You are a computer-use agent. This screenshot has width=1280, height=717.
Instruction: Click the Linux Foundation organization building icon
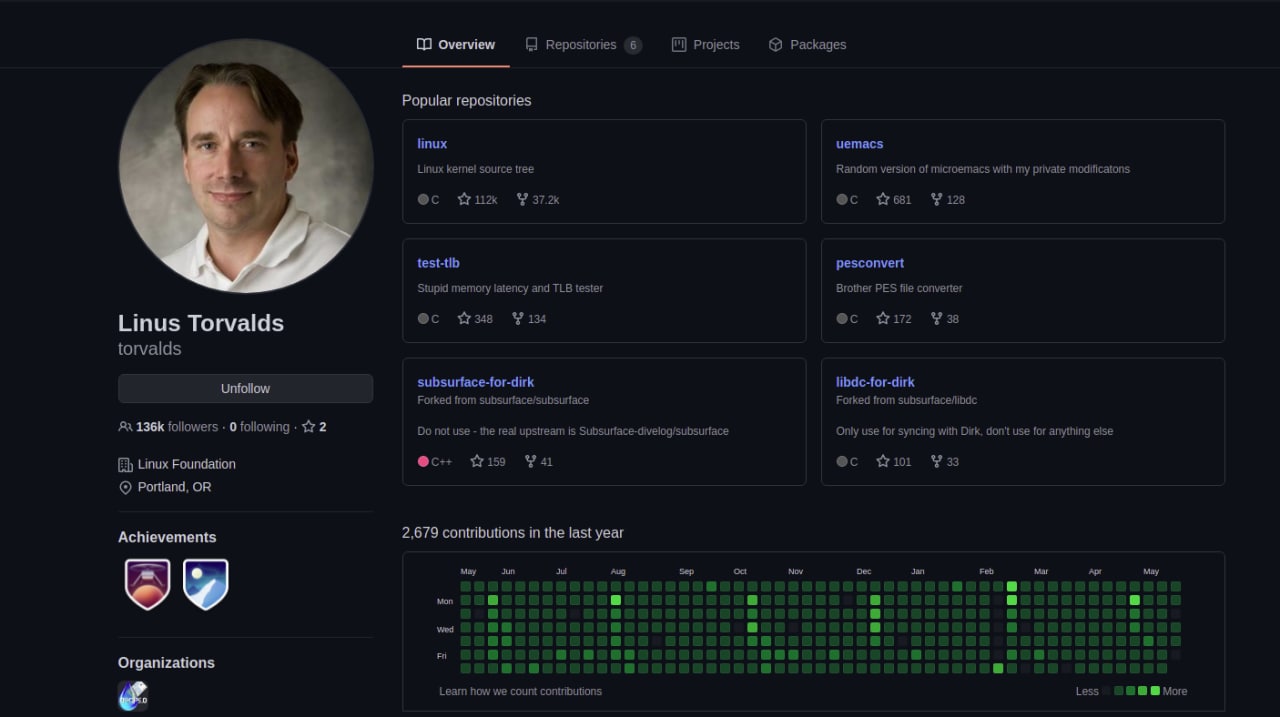point(125,465)
